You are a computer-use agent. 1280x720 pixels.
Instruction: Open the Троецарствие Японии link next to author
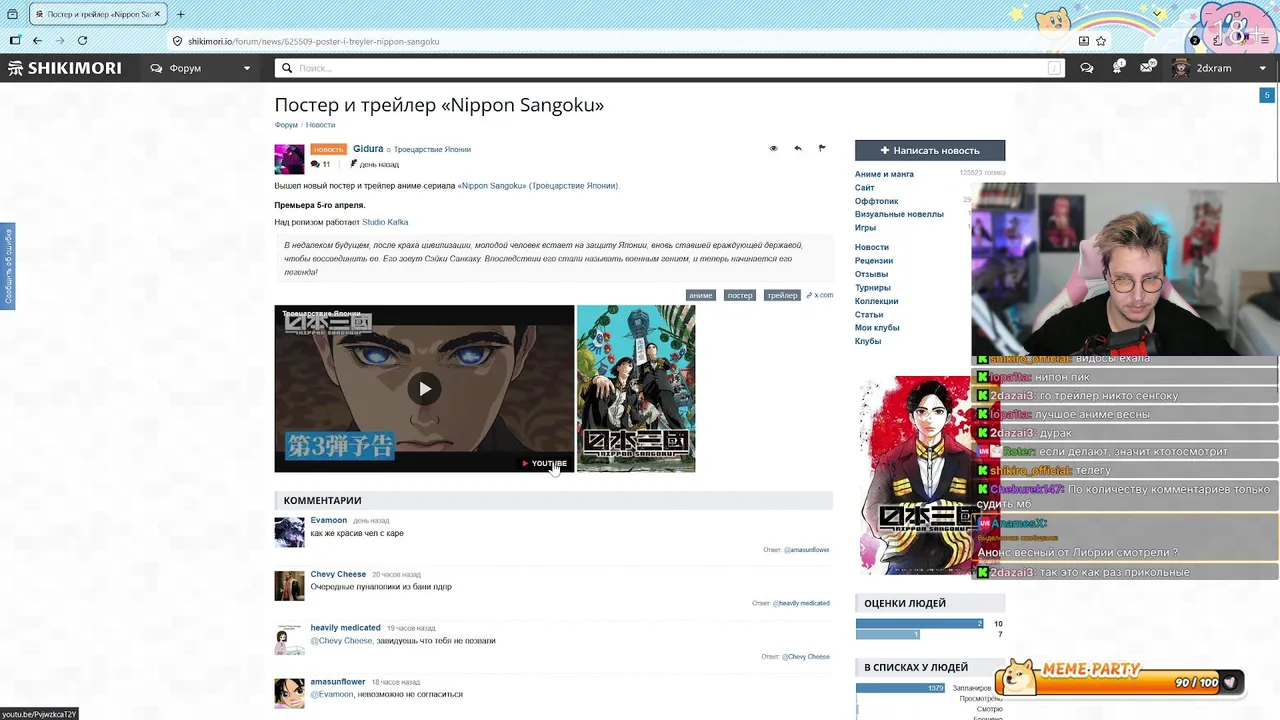(432, 150)
